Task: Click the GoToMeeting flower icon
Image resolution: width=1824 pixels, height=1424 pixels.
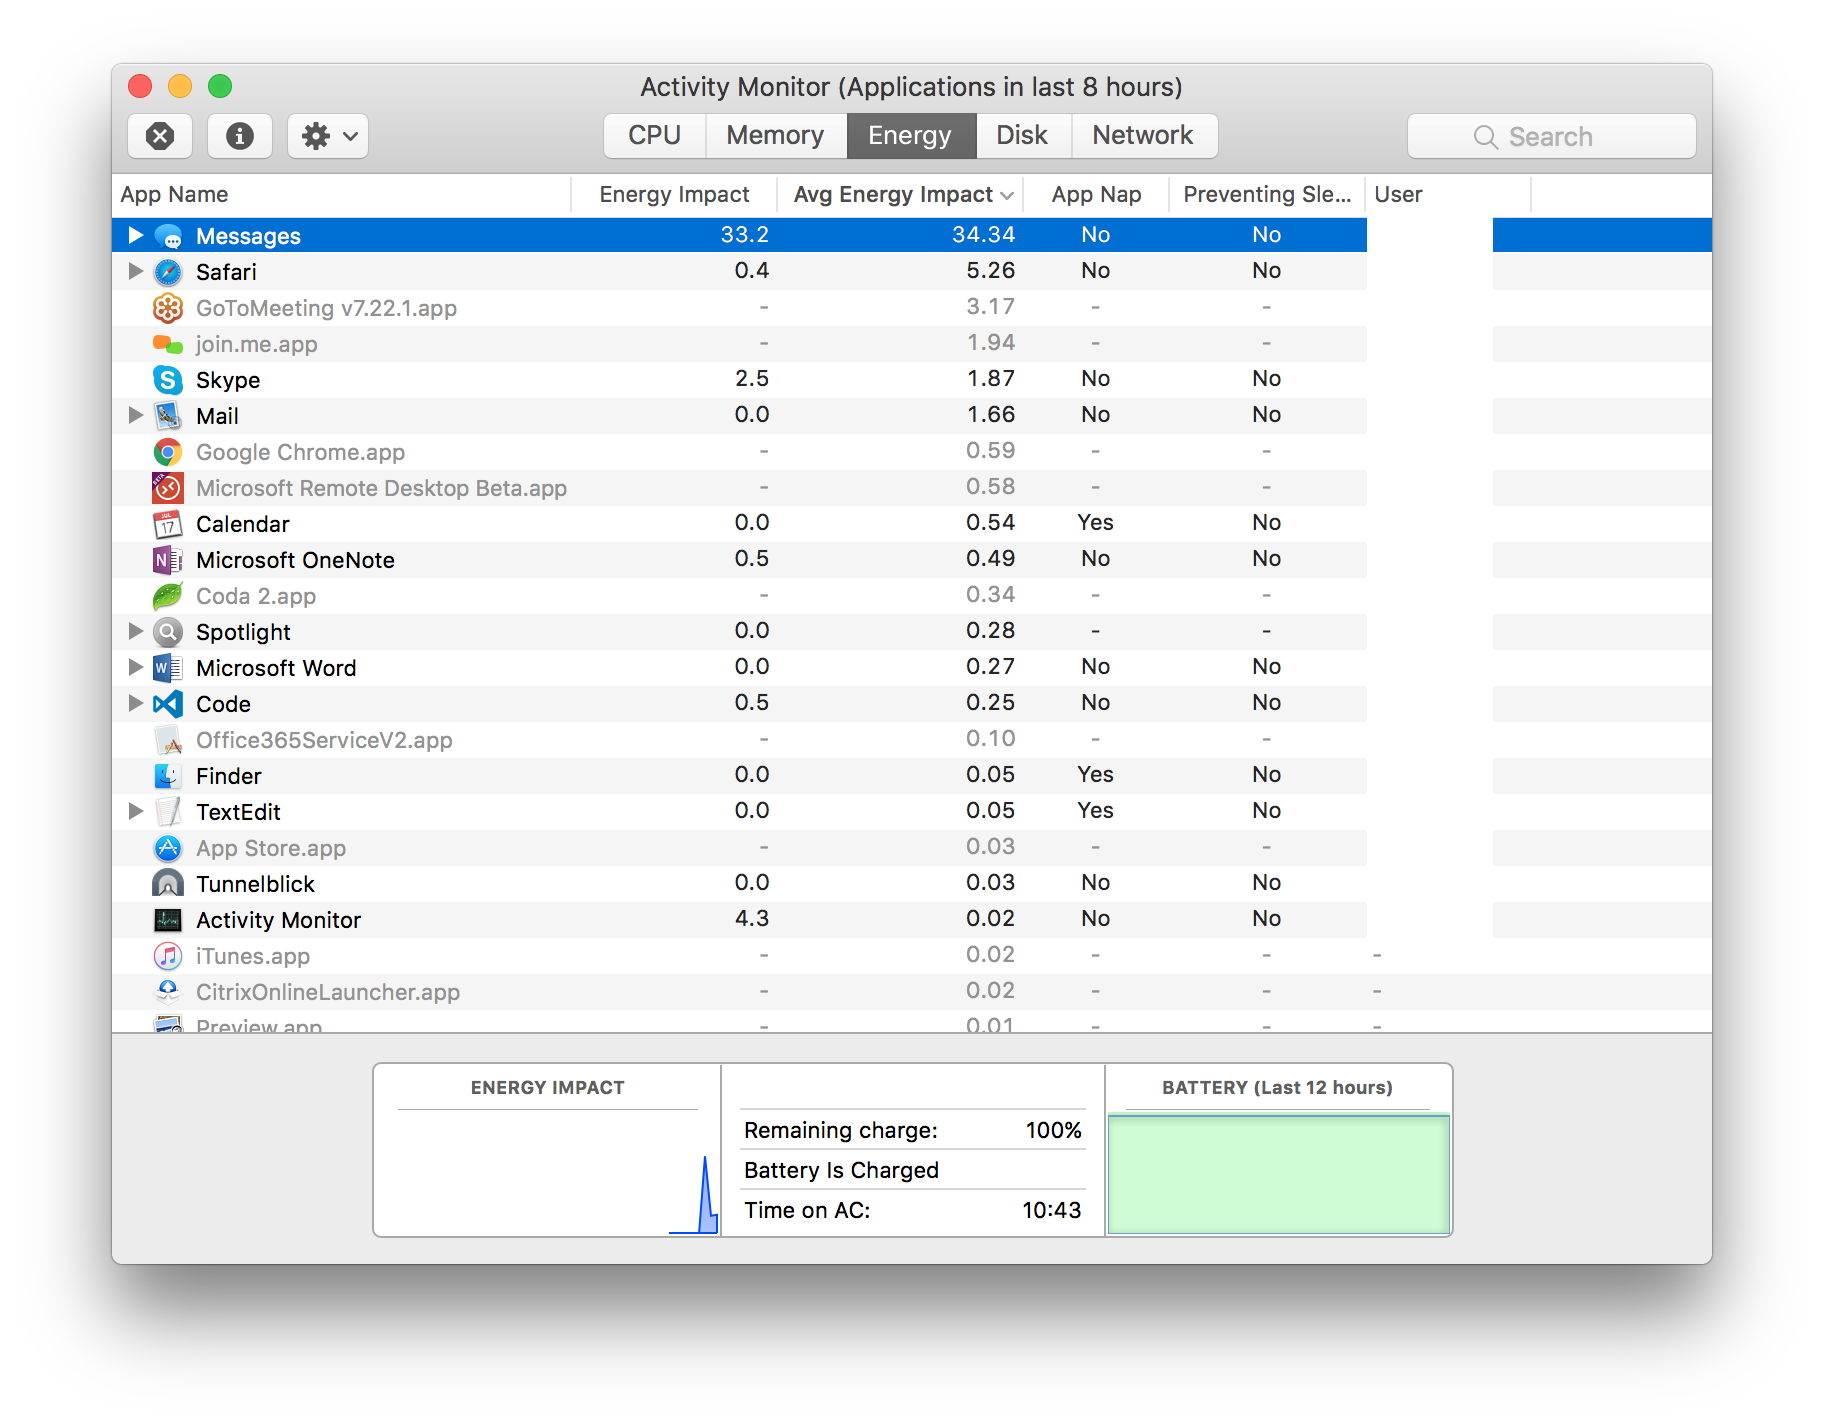Action: coord(168,308)
